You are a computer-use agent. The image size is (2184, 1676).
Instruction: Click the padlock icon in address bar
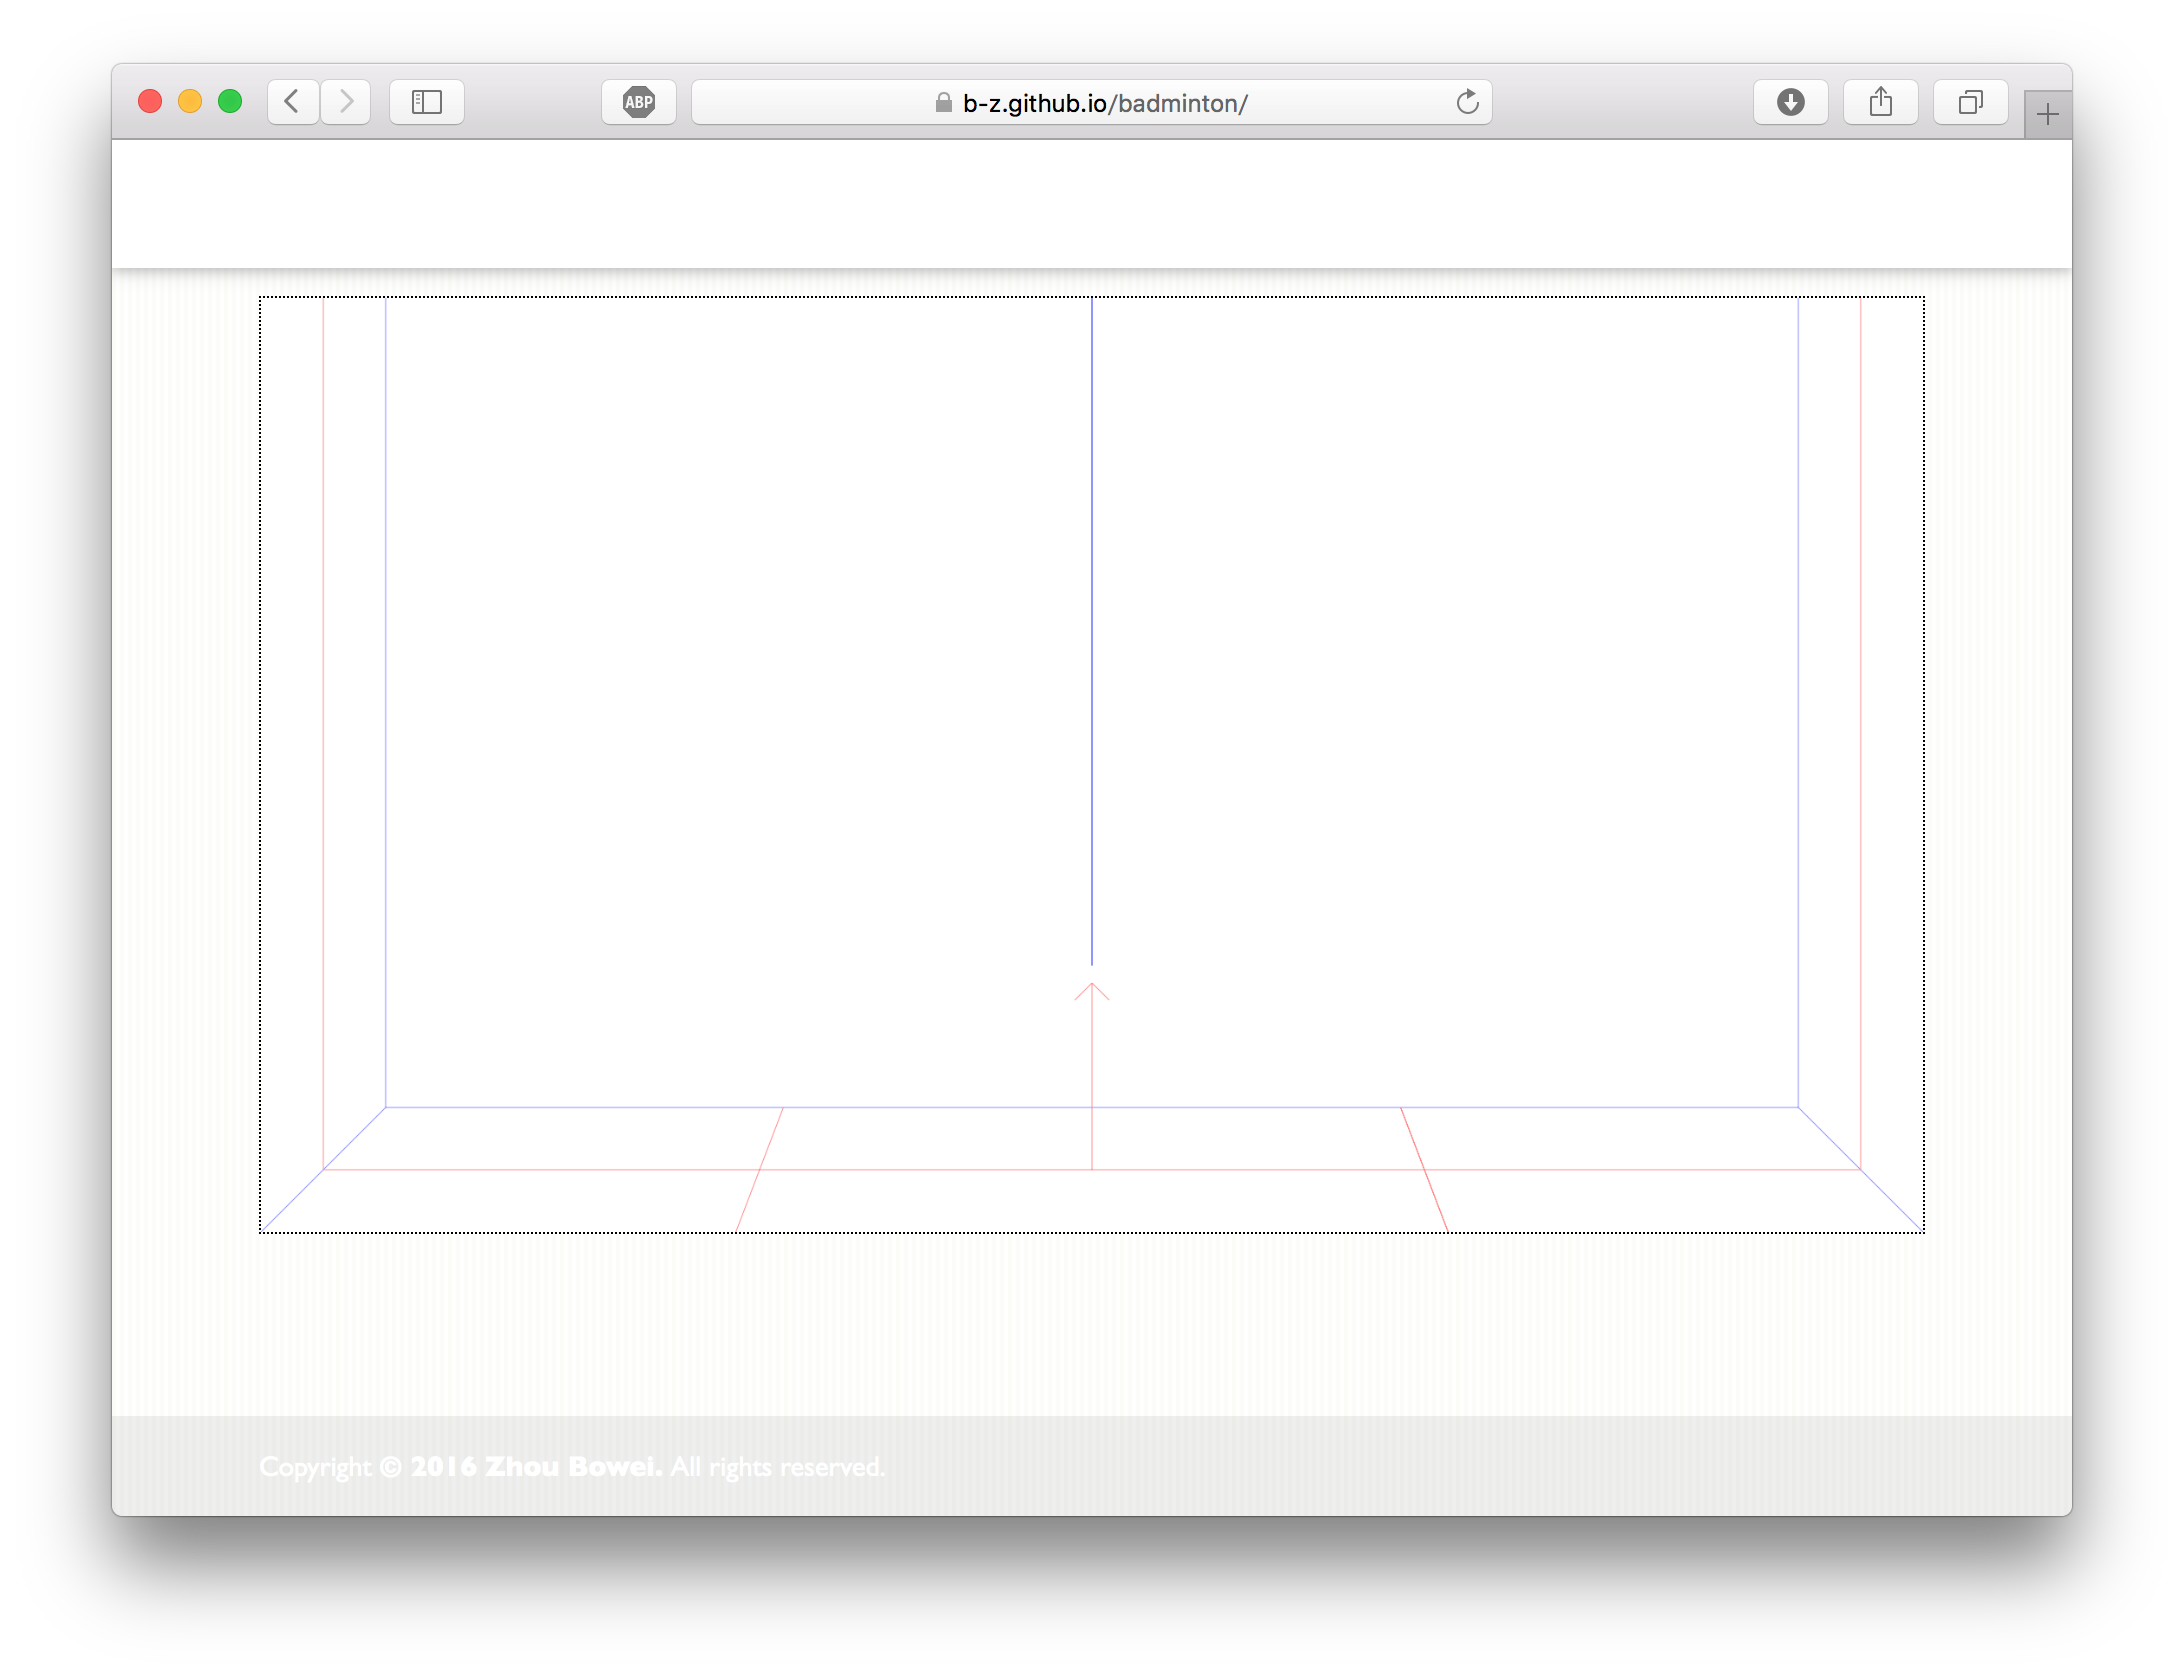[943, 103]
